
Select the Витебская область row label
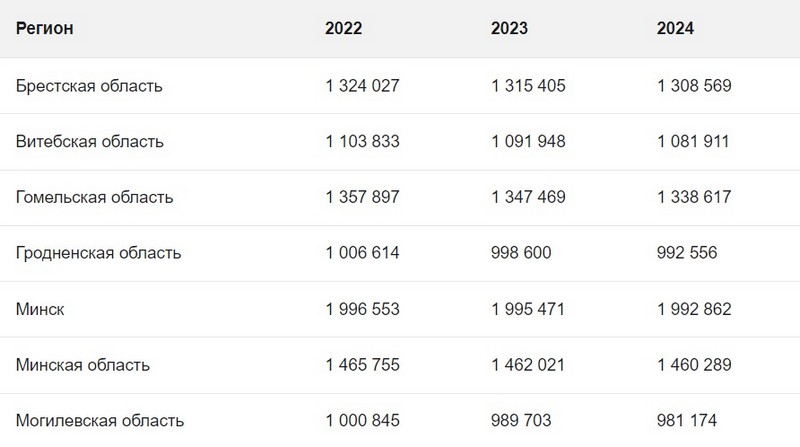pos(90,142)
